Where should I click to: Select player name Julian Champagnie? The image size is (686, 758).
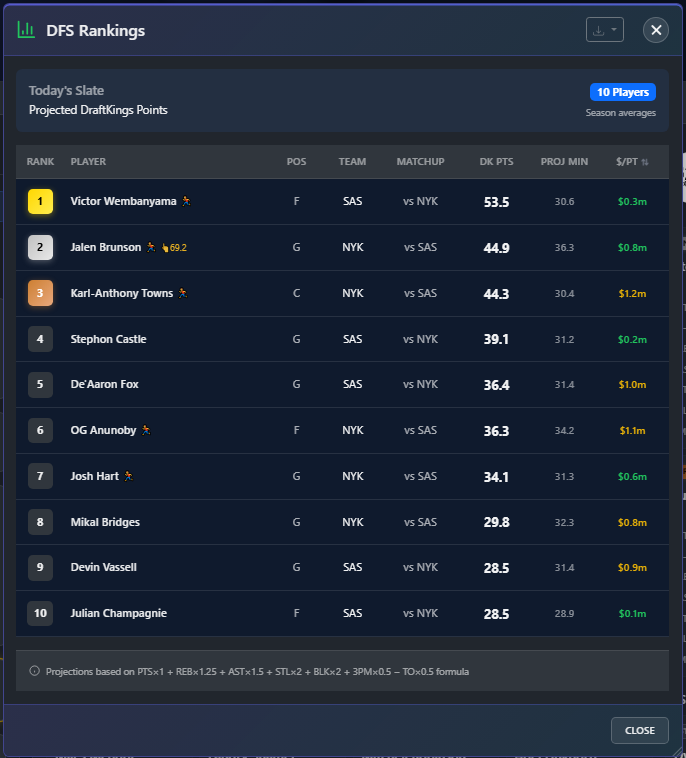(x=118, y=613)
